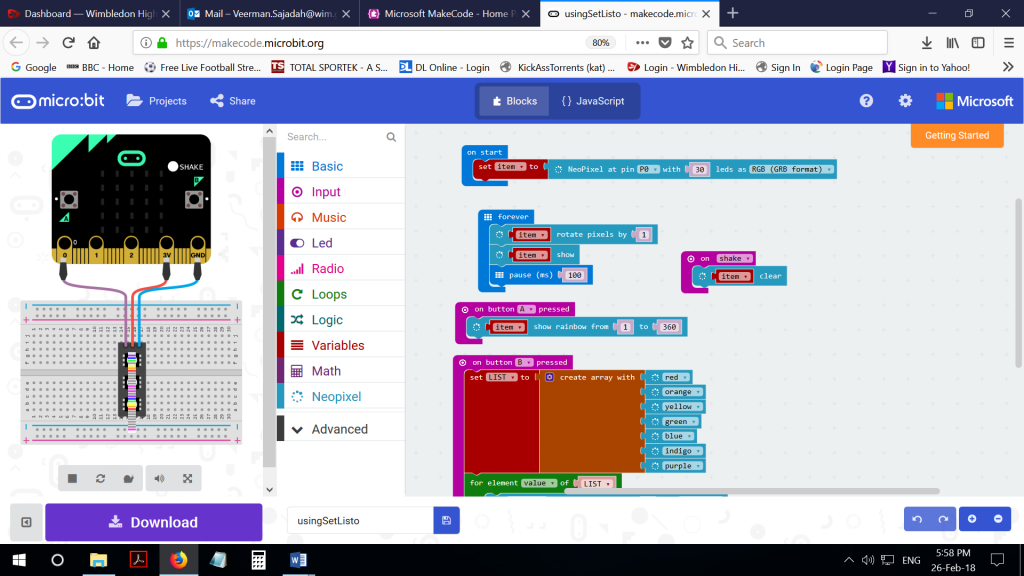Open the settings gear in the MakeCode header

click(x=905, y=101)
